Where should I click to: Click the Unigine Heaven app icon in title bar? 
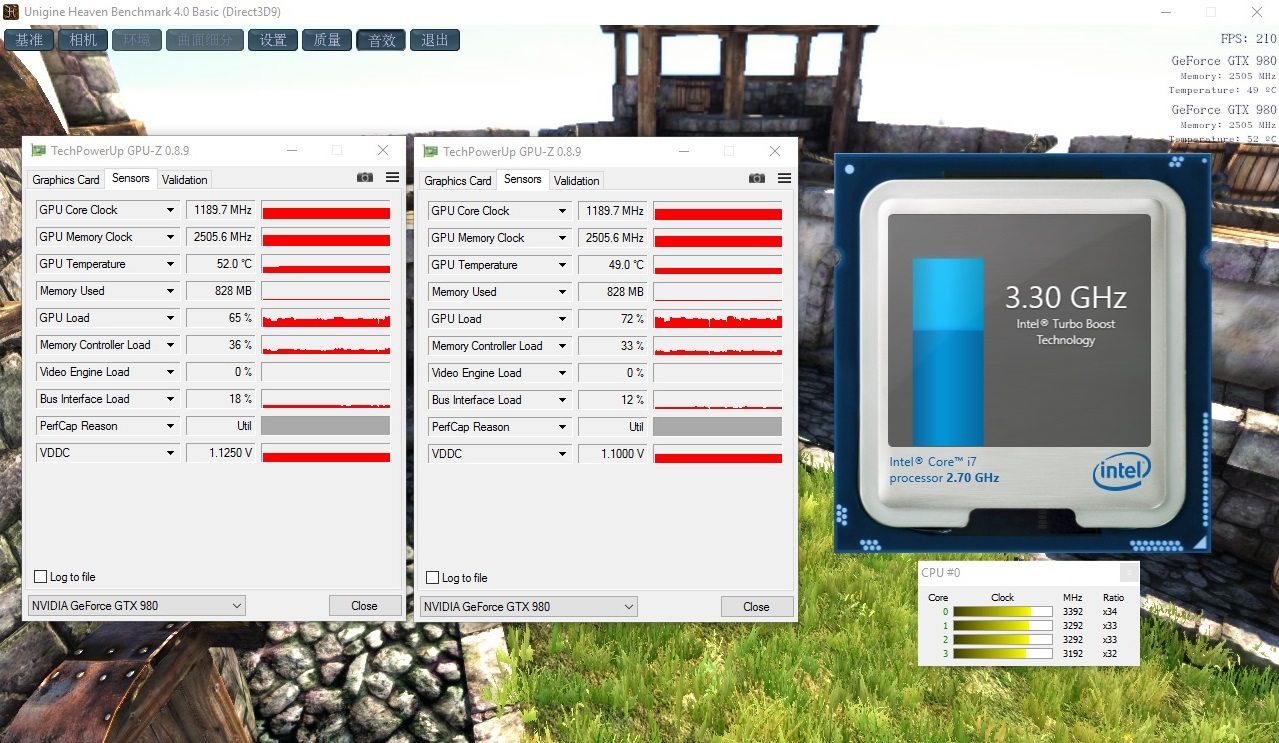(x=11, y=11)
